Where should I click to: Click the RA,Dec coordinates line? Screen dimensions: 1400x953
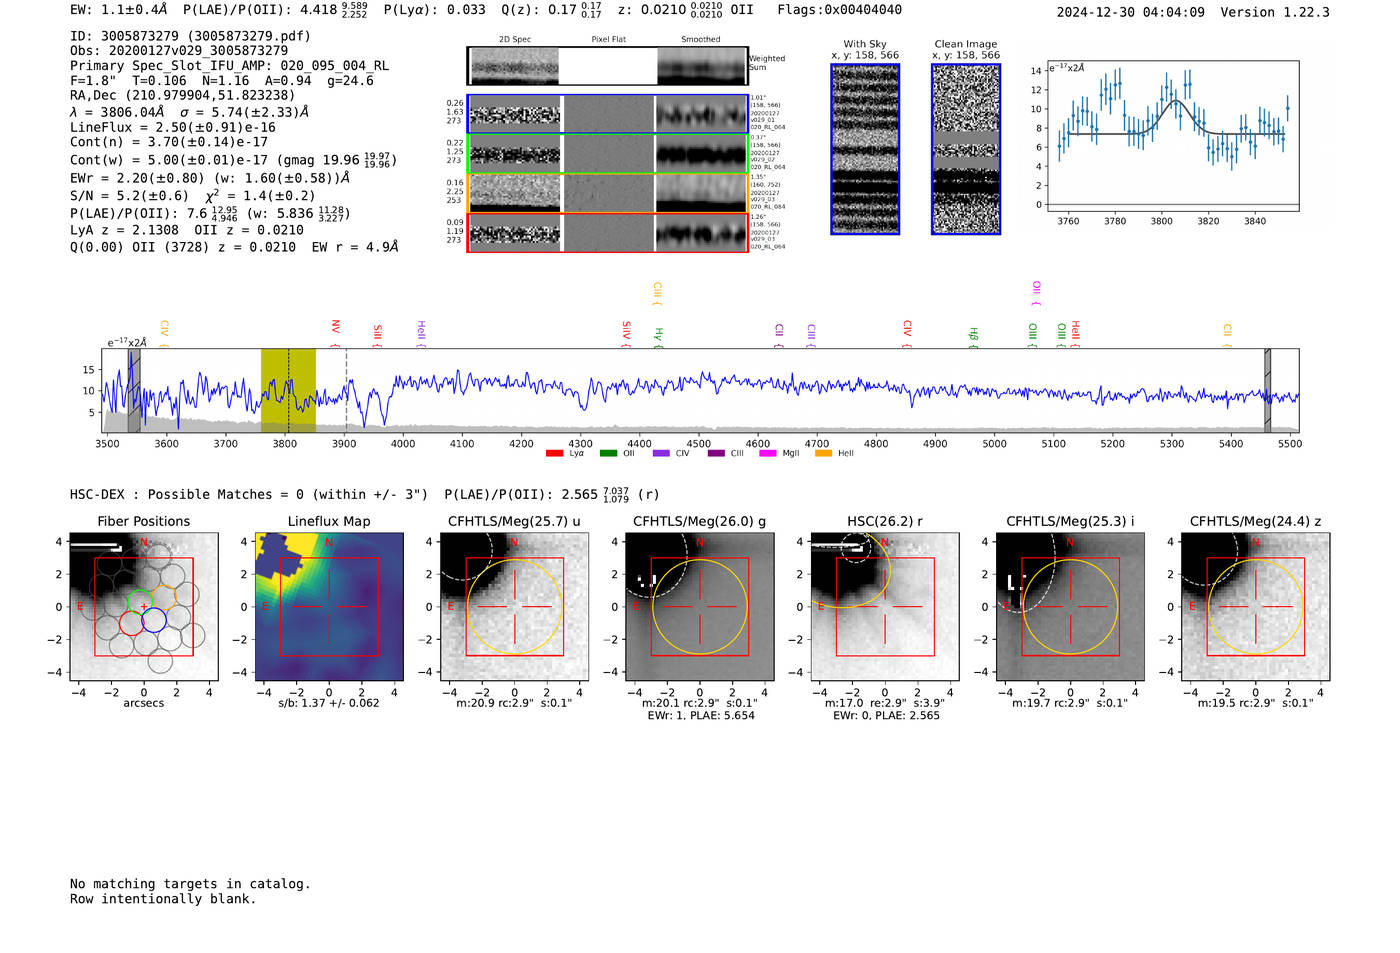point(183,96)
